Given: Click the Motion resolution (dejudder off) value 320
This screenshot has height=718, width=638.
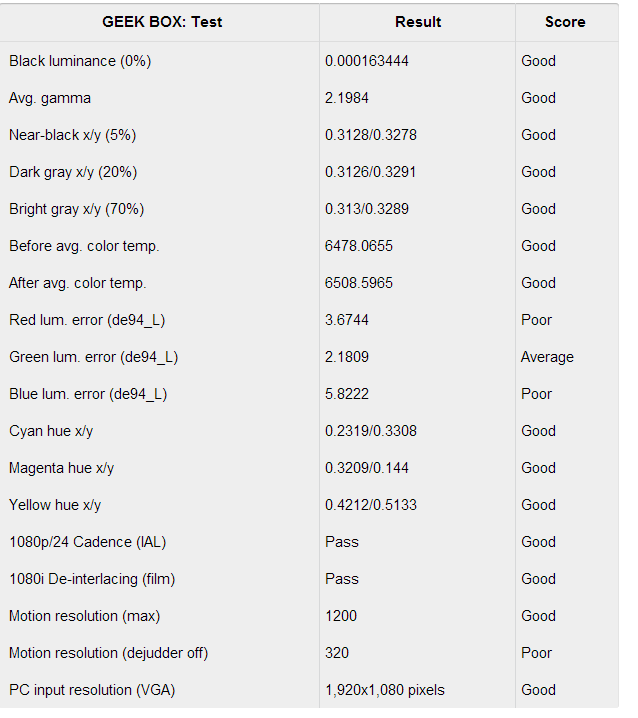Looking at the screenshot, I should click(337, 653).
